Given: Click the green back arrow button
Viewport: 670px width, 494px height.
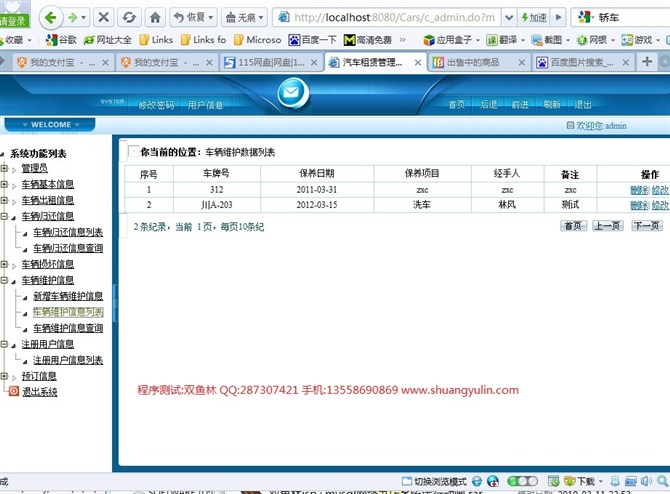Looking at the screenshot, I should tap(51, 18).
